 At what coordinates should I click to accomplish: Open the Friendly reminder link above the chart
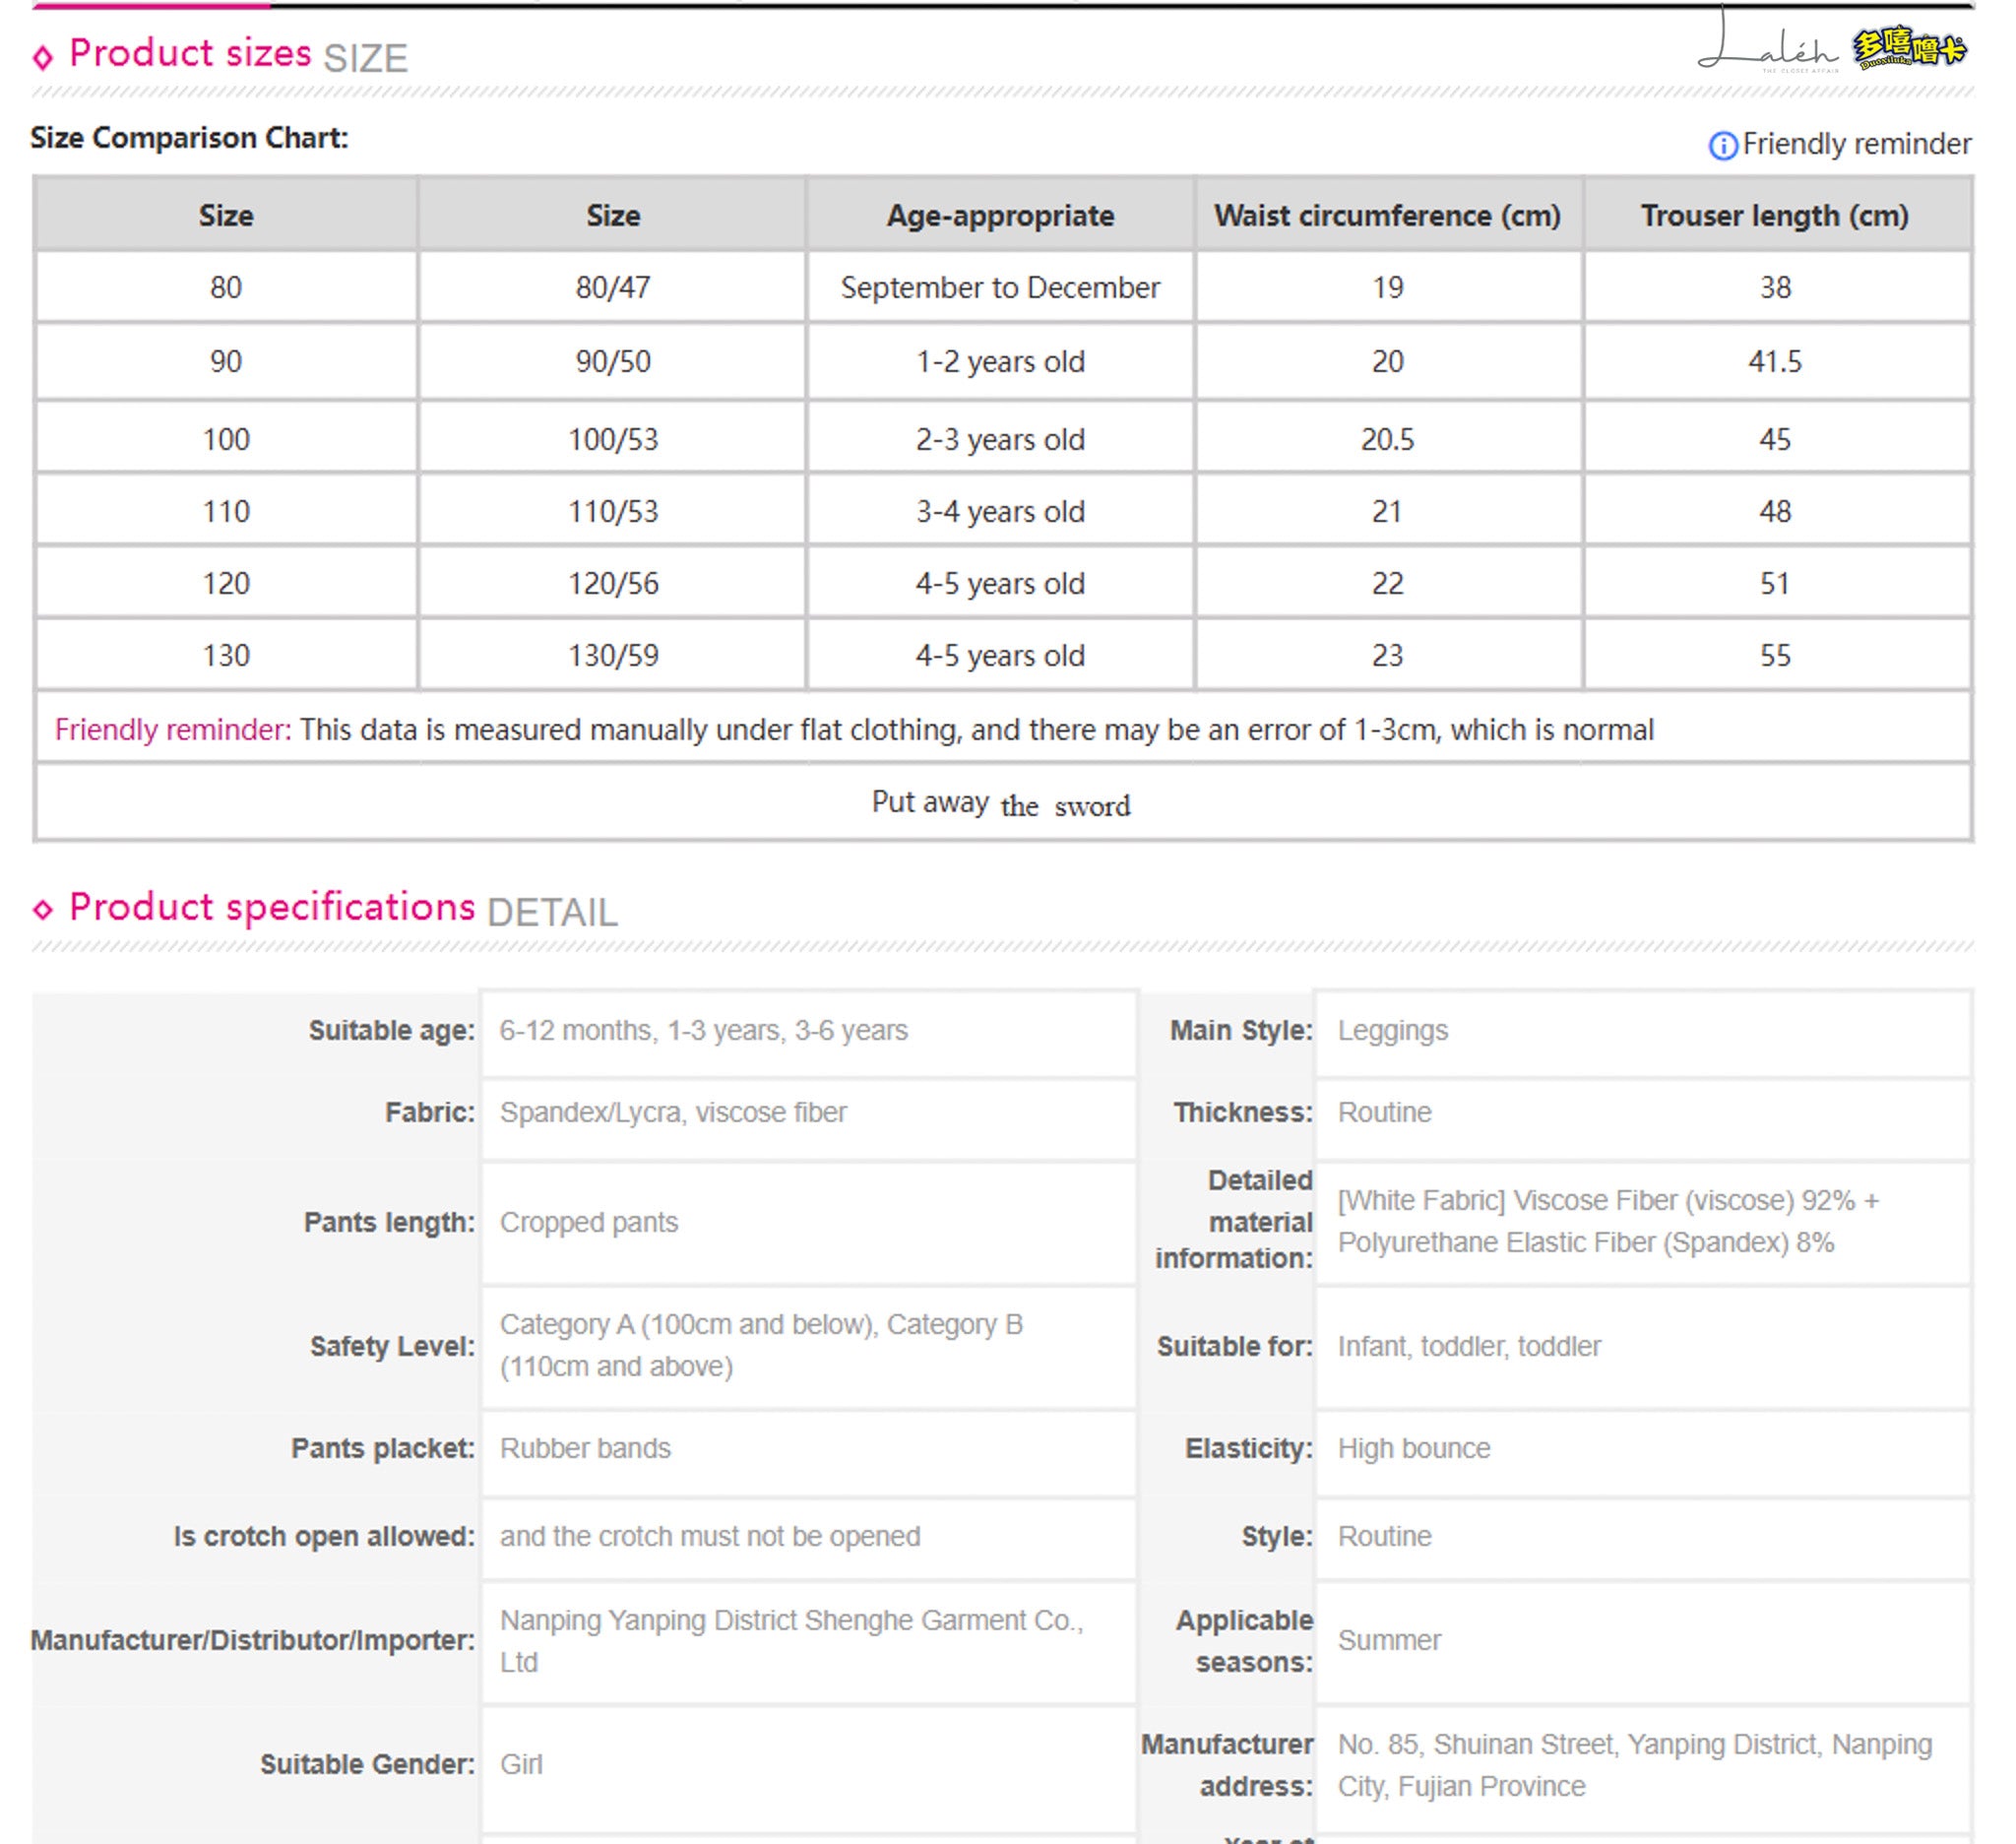click(1856, 144)
